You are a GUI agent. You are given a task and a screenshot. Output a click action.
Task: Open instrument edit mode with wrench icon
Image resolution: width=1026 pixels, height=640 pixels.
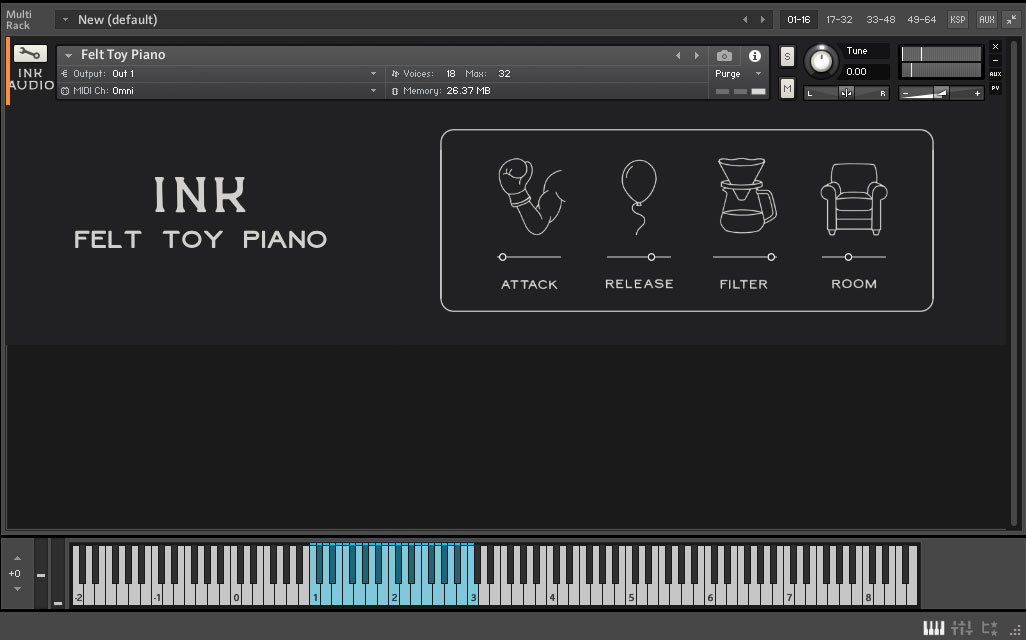click(x=30, y=54)
